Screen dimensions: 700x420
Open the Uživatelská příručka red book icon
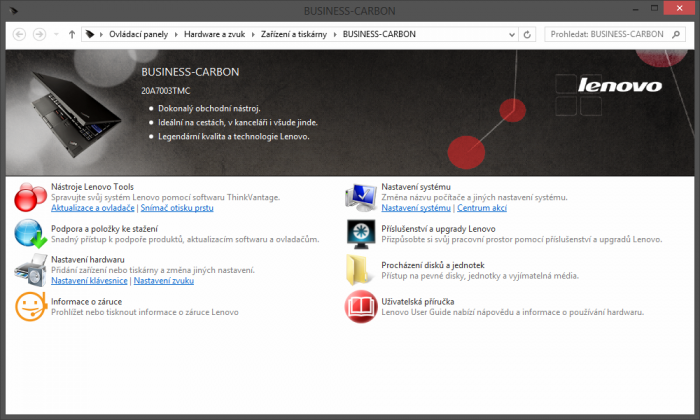pyautogui.click(x=360, y=306)
